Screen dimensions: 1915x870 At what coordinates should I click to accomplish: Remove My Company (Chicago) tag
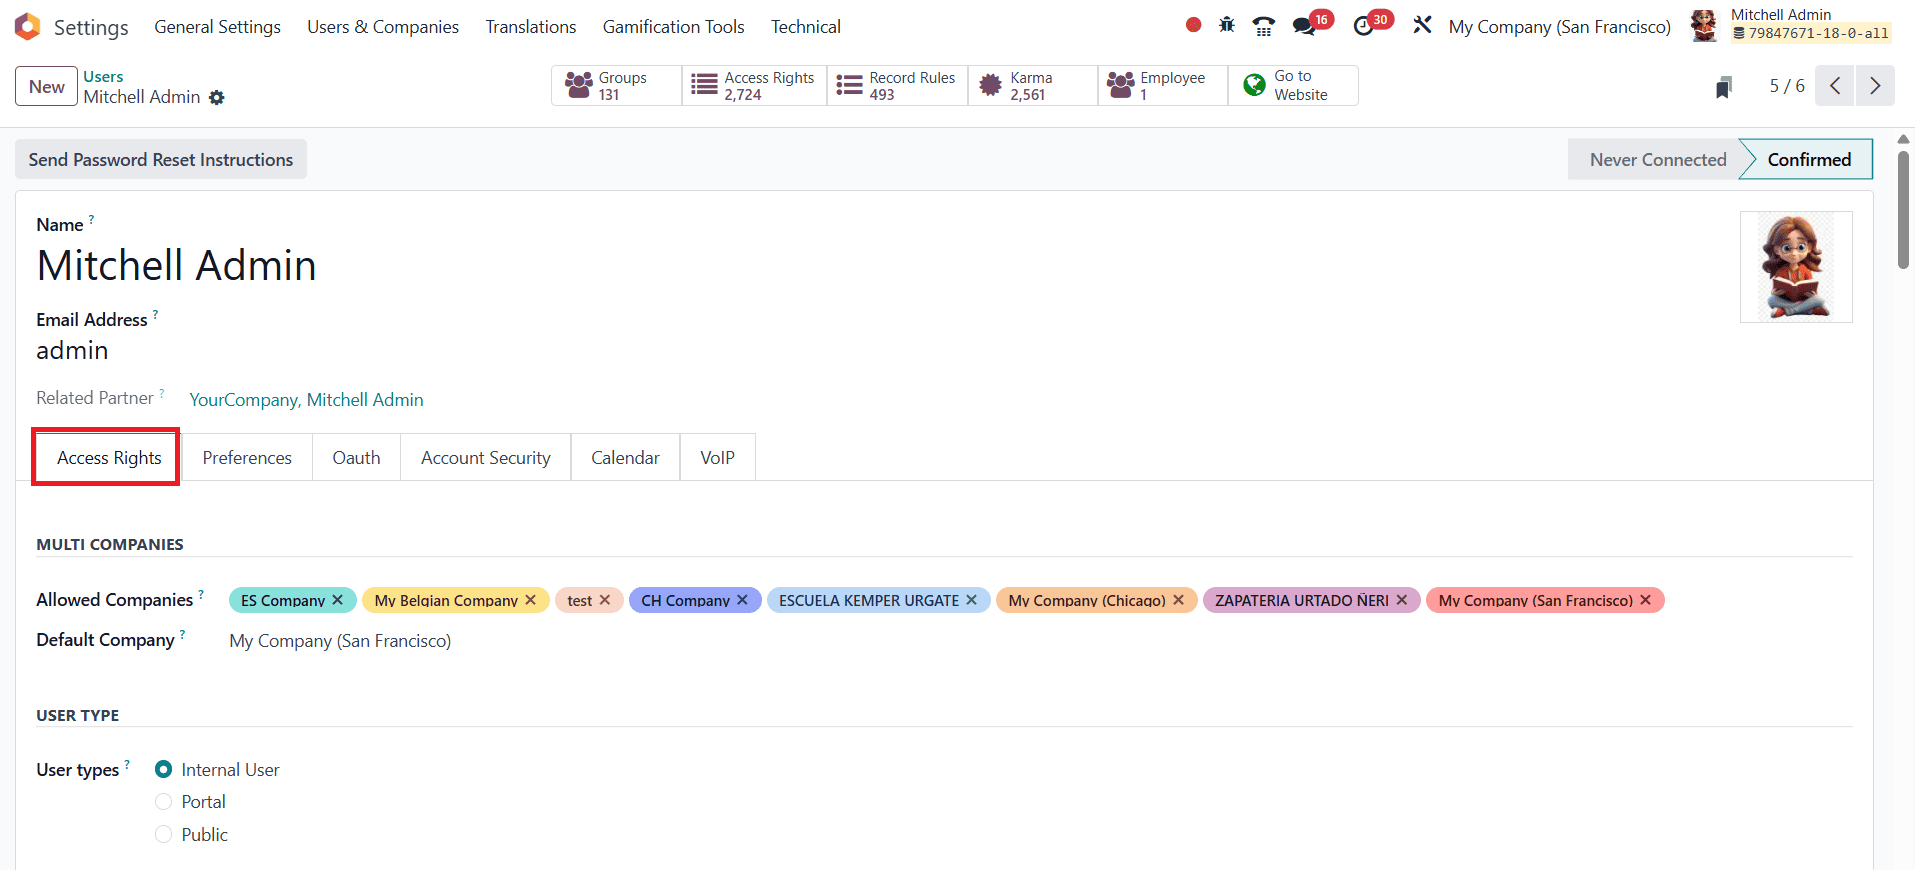coord(1178,600)
